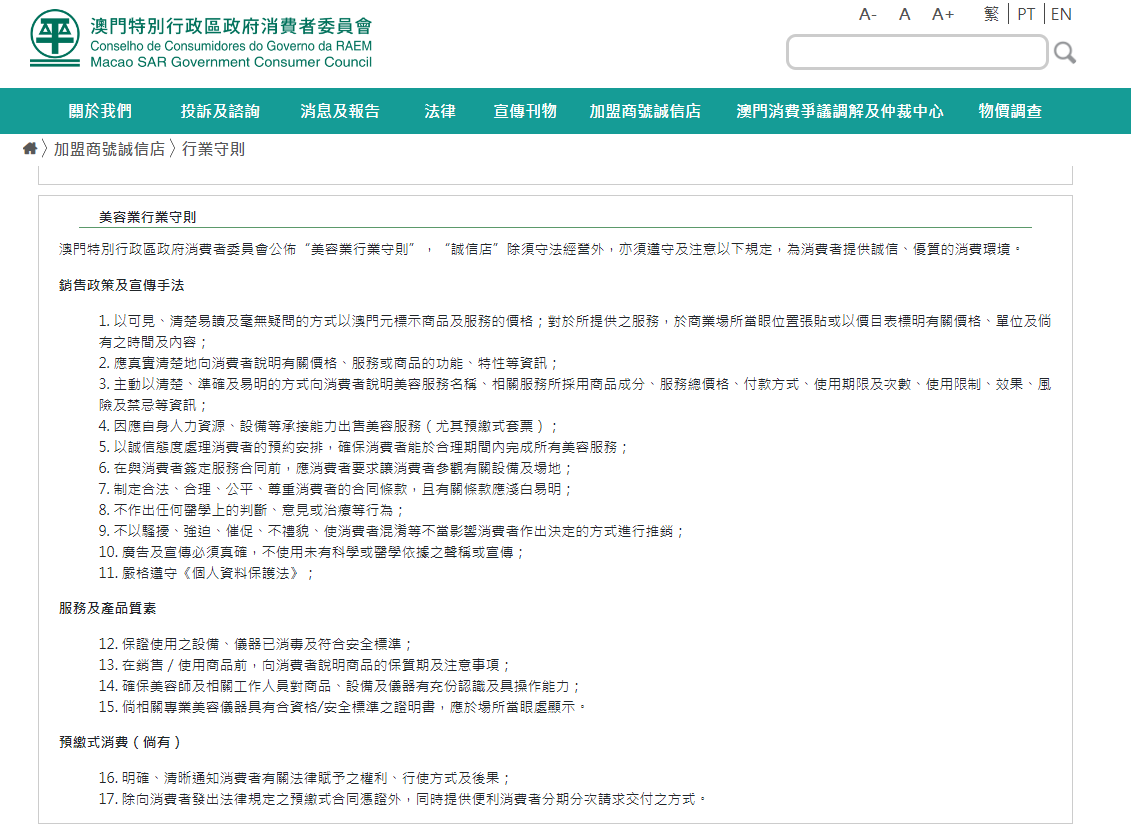Switch language to EN English
Viewport: 1131px width, 832px height.
(1061, 14)
